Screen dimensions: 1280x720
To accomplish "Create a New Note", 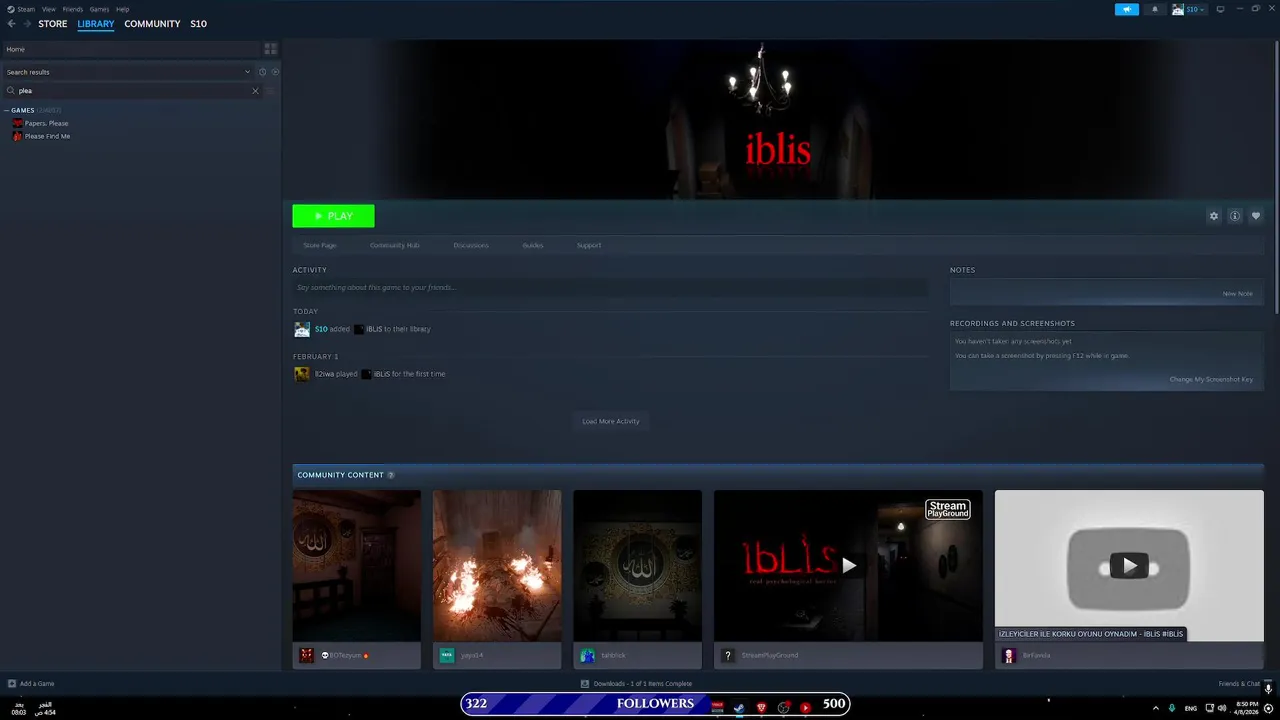I will [1237, 293].
